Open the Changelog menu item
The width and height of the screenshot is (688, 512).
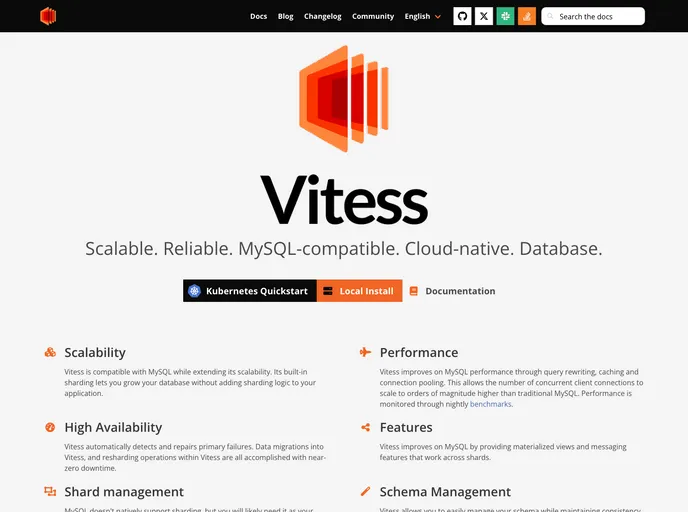point(322,16)
